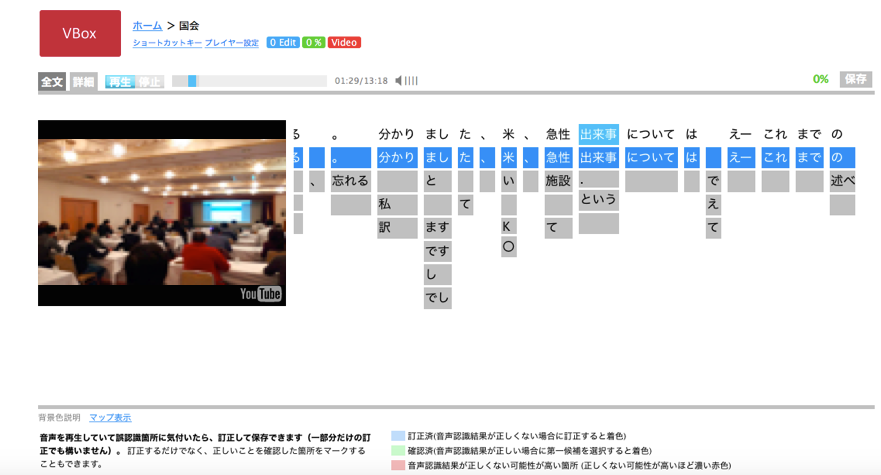
Task: Click the 国会 breadcrumb text
Action: tap(189, 25)
